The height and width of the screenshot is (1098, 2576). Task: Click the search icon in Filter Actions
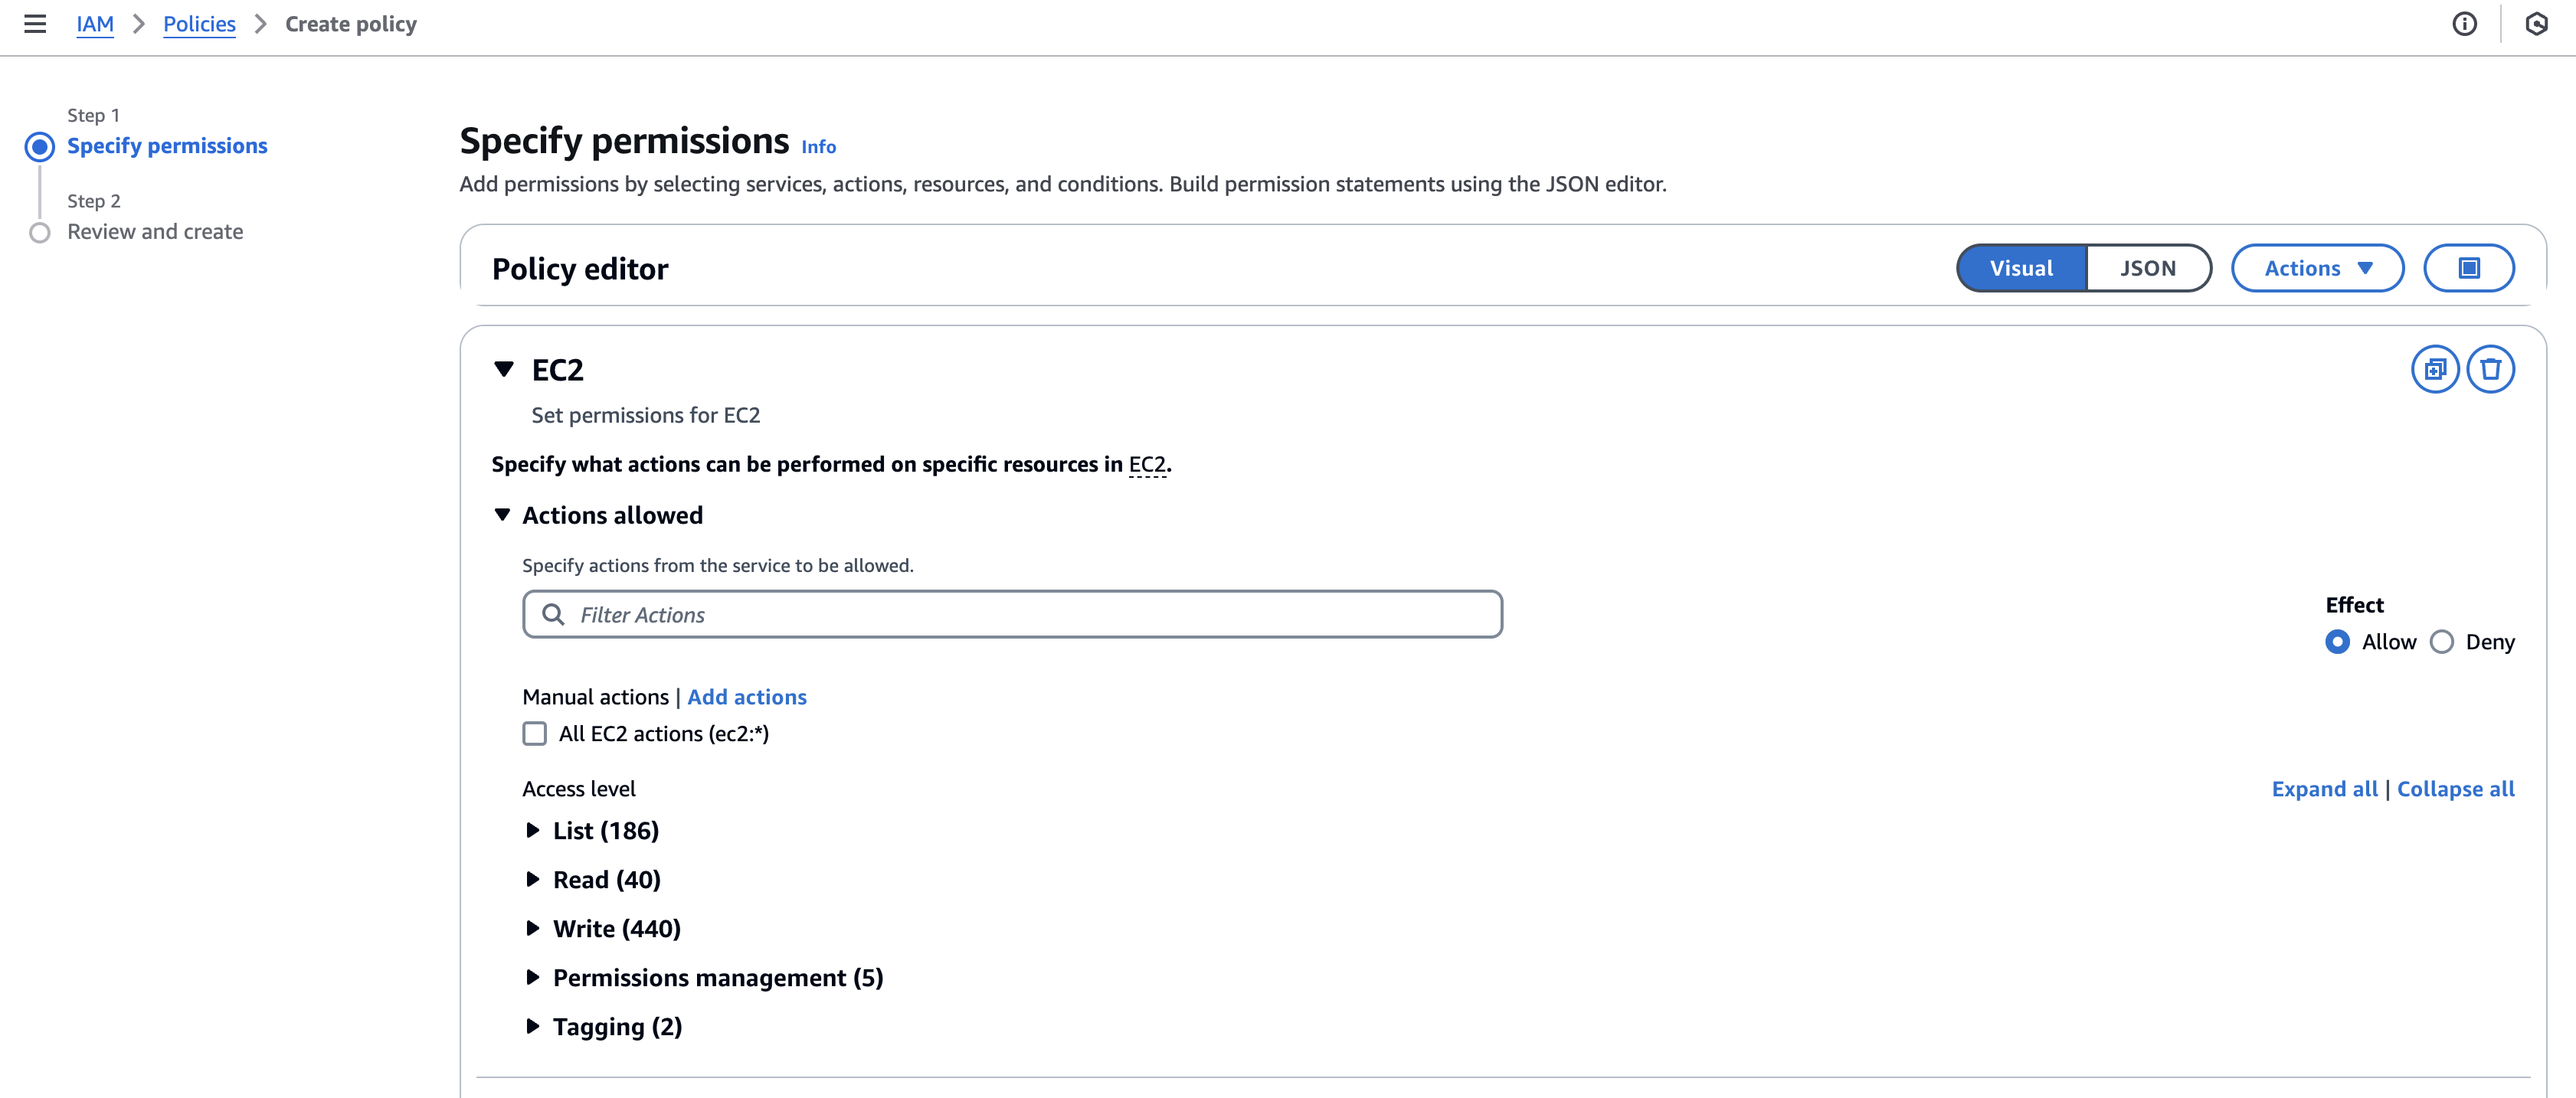553,615
